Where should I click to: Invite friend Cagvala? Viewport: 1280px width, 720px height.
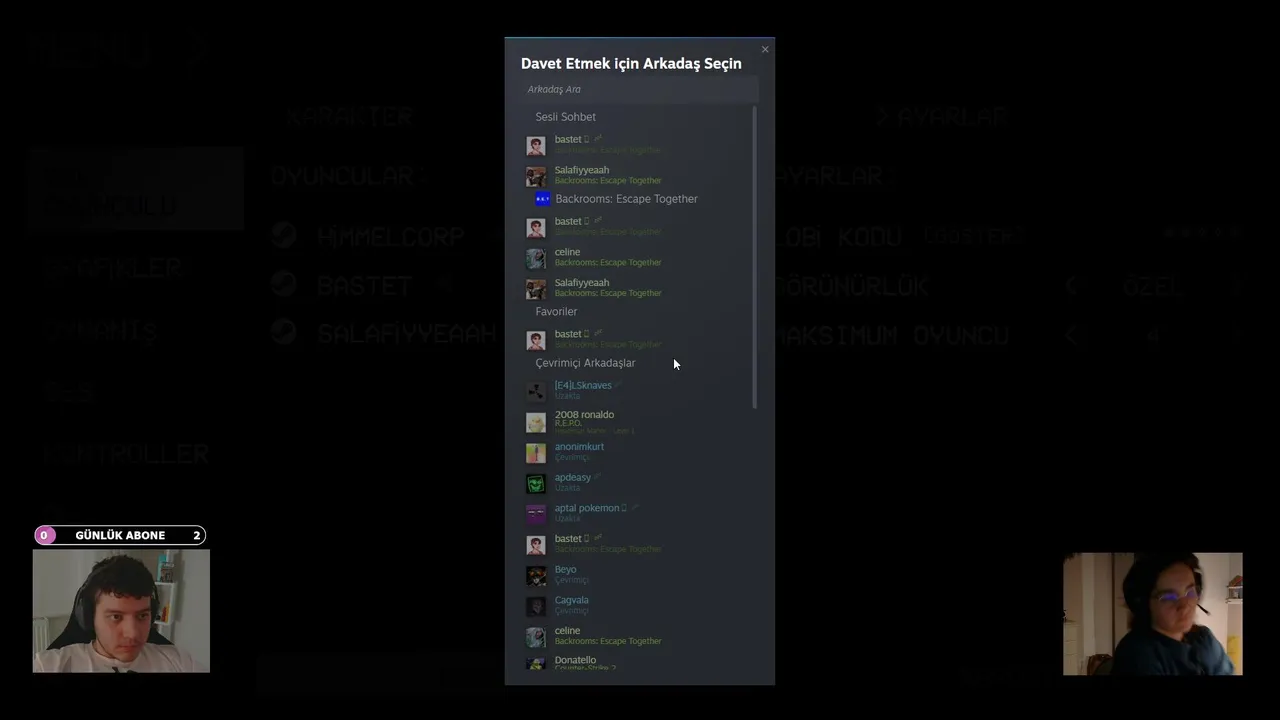(639, 606)
